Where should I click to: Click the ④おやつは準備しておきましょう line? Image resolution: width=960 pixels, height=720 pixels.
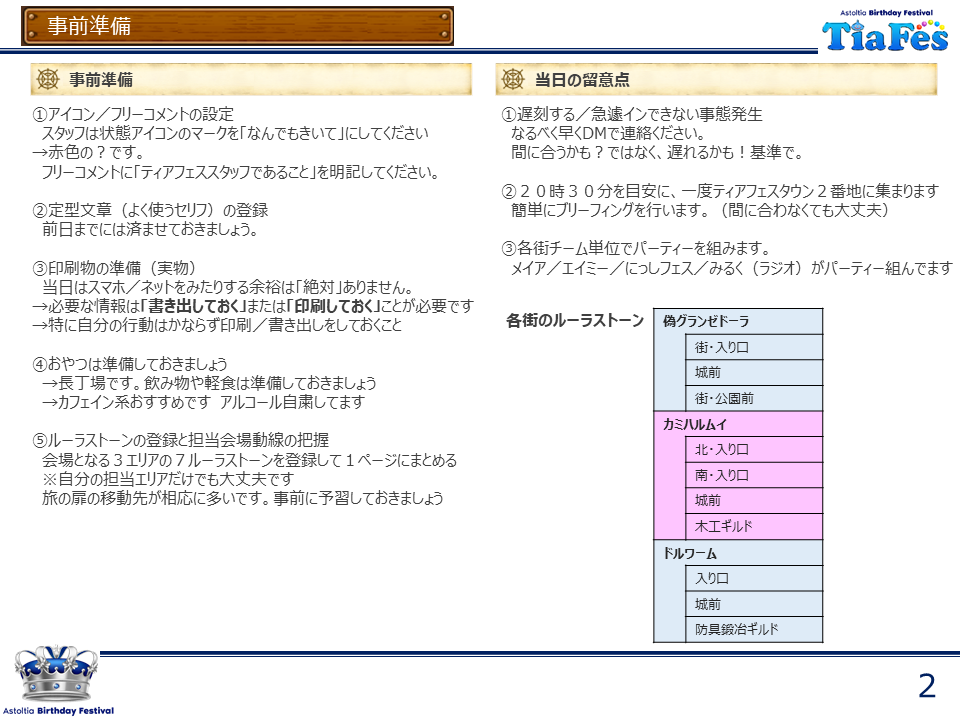tap(130, 364)
